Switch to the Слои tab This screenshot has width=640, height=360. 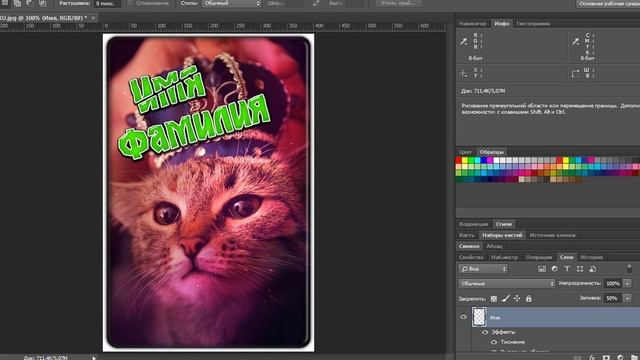pyautogui.click(x=567, y=257)
